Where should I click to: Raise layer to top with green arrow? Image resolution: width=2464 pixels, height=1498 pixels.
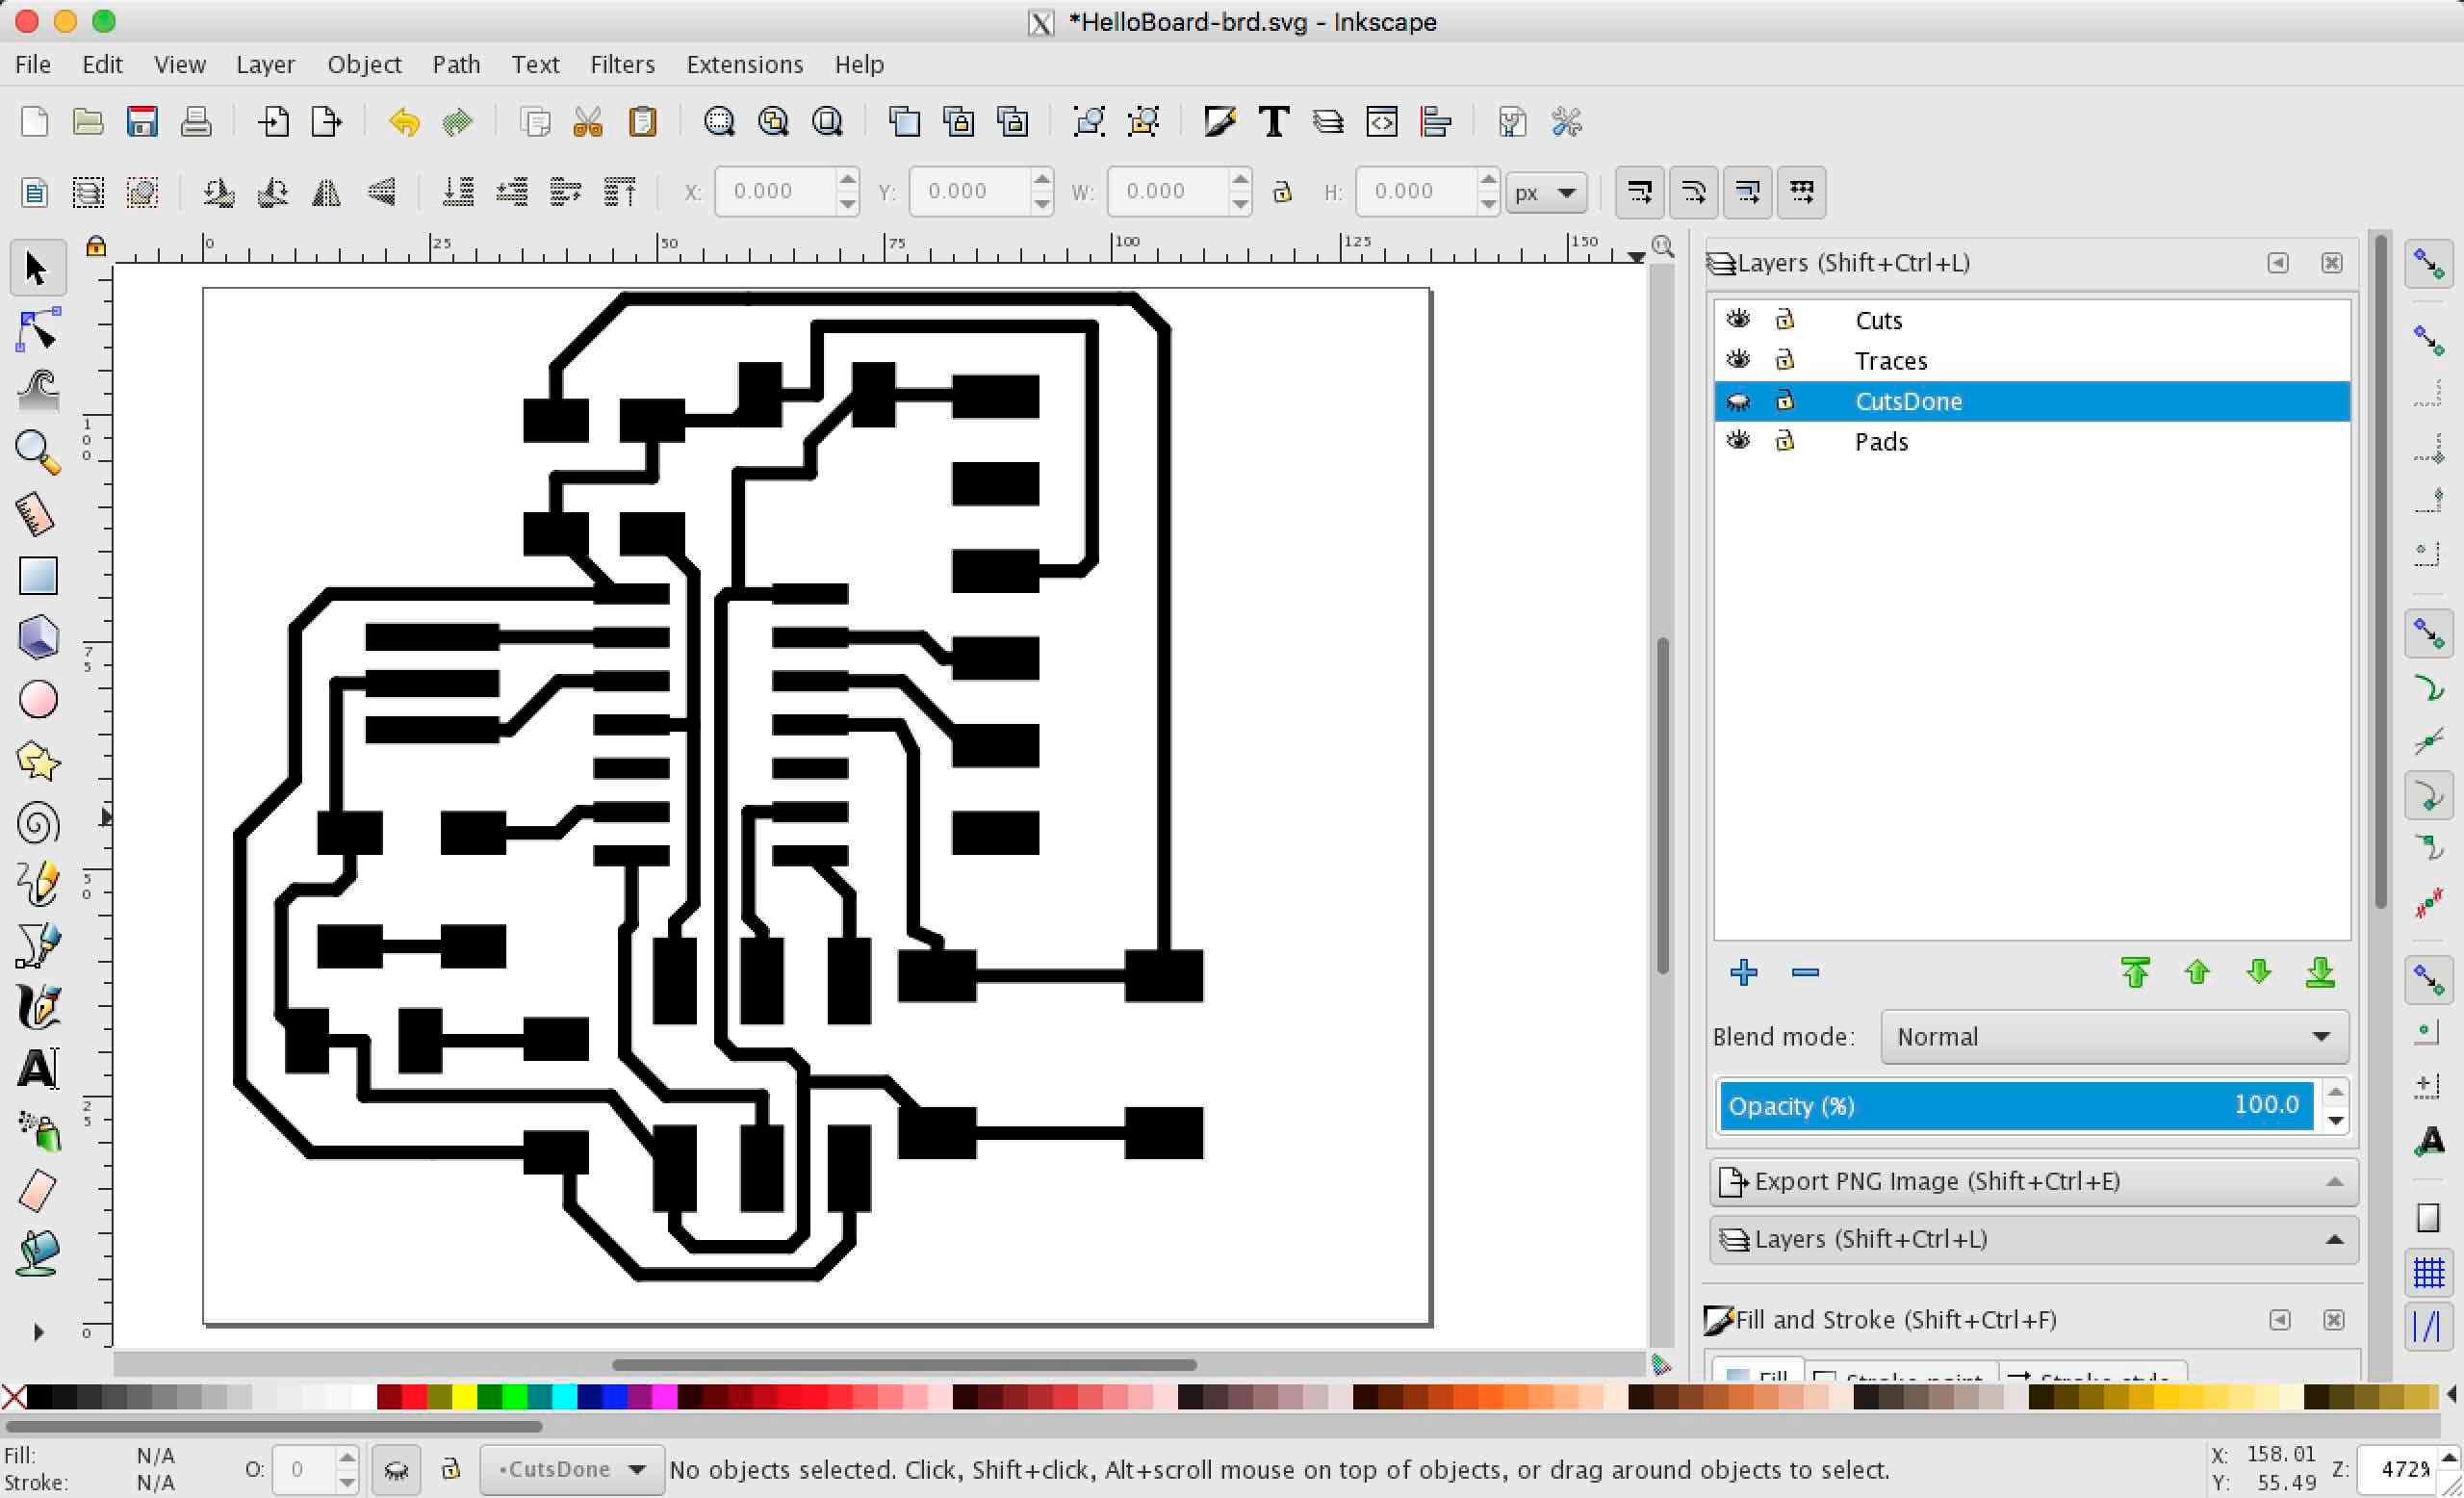2135,972
